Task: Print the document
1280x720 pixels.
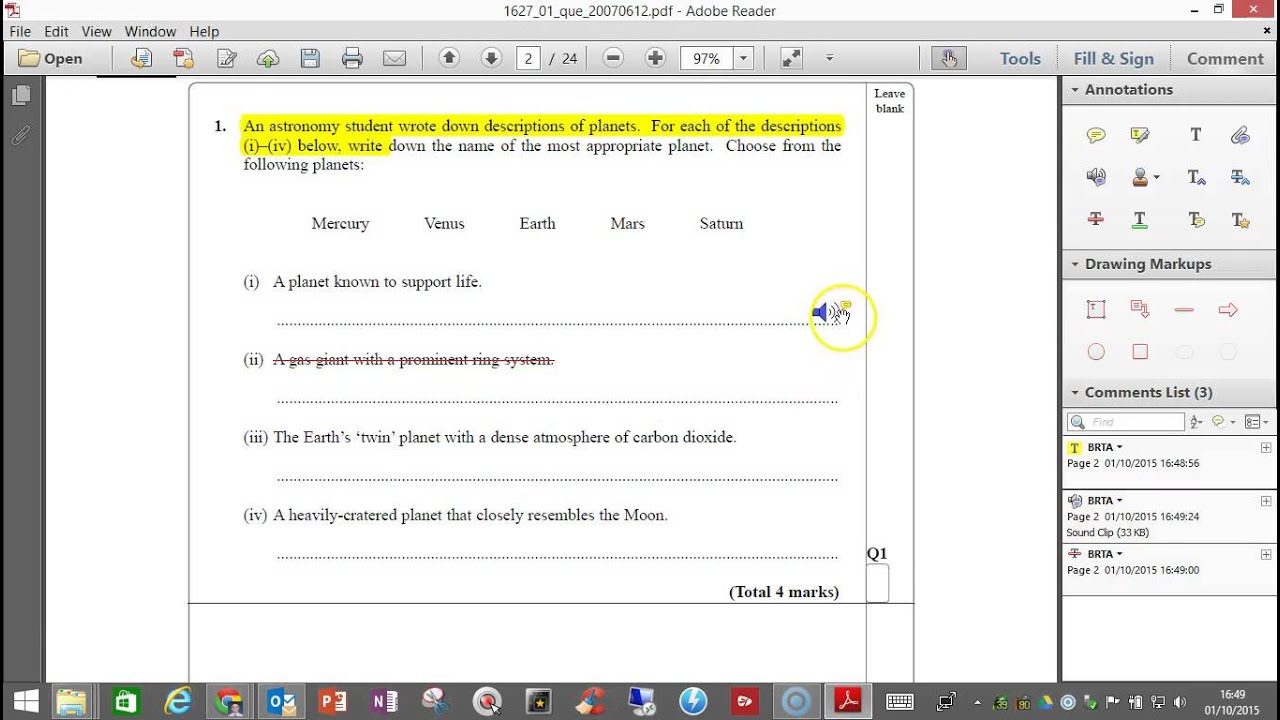Action: click(352, 58)
